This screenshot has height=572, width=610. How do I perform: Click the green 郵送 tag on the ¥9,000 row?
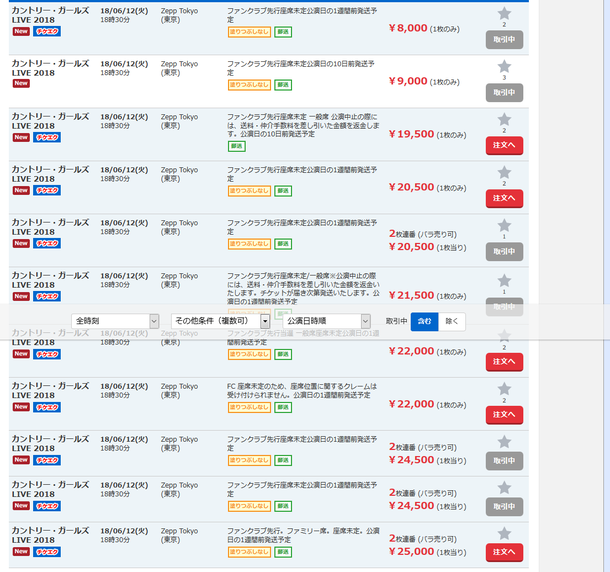283,85
